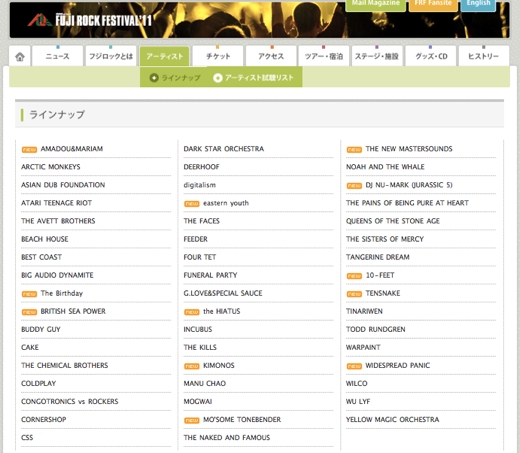Image resolution: width=520 pixels, height=453 pixels.
Task: Click the new badge next to AMADOU&MARIAM
Action: [x=29, y=150]
